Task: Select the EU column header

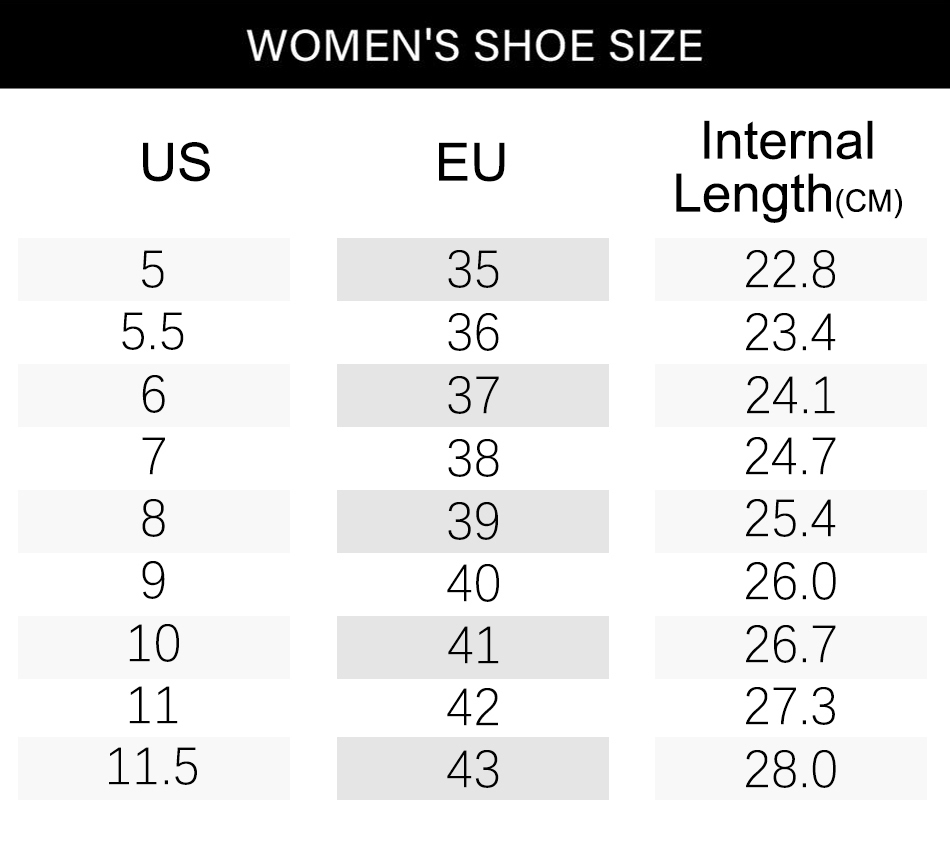Action: [471, 162]
